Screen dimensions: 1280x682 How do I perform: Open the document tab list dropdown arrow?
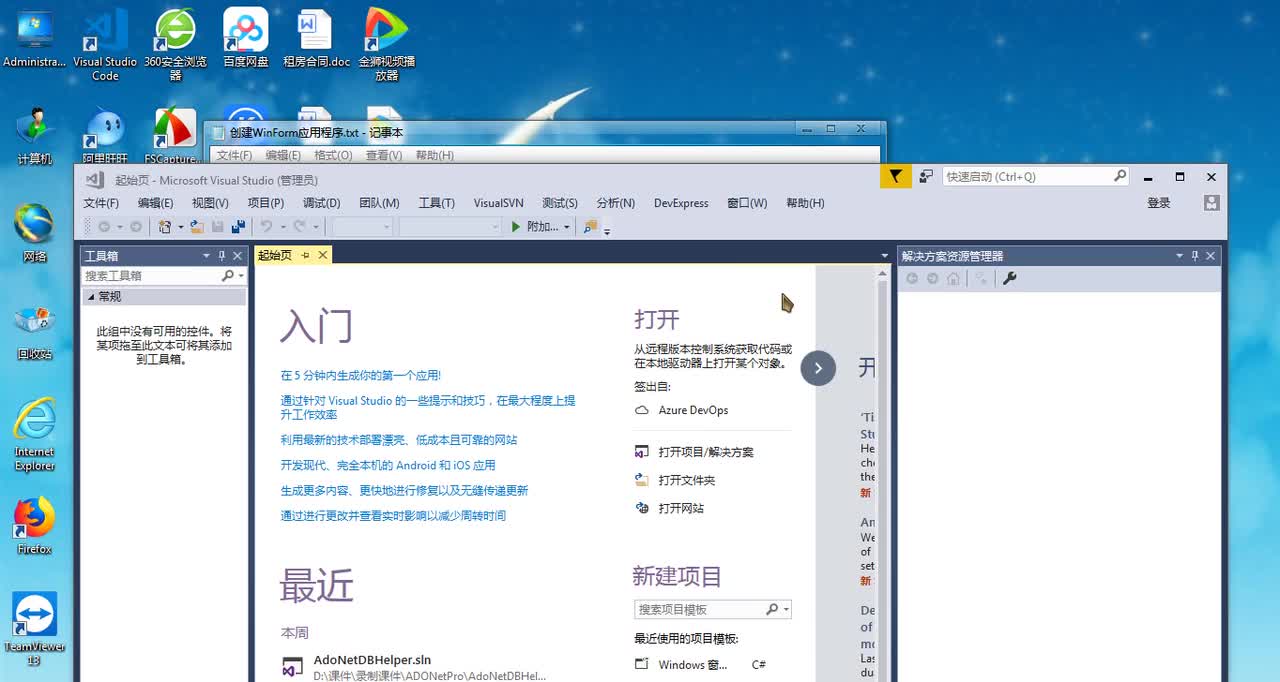[x=884, y=256]
